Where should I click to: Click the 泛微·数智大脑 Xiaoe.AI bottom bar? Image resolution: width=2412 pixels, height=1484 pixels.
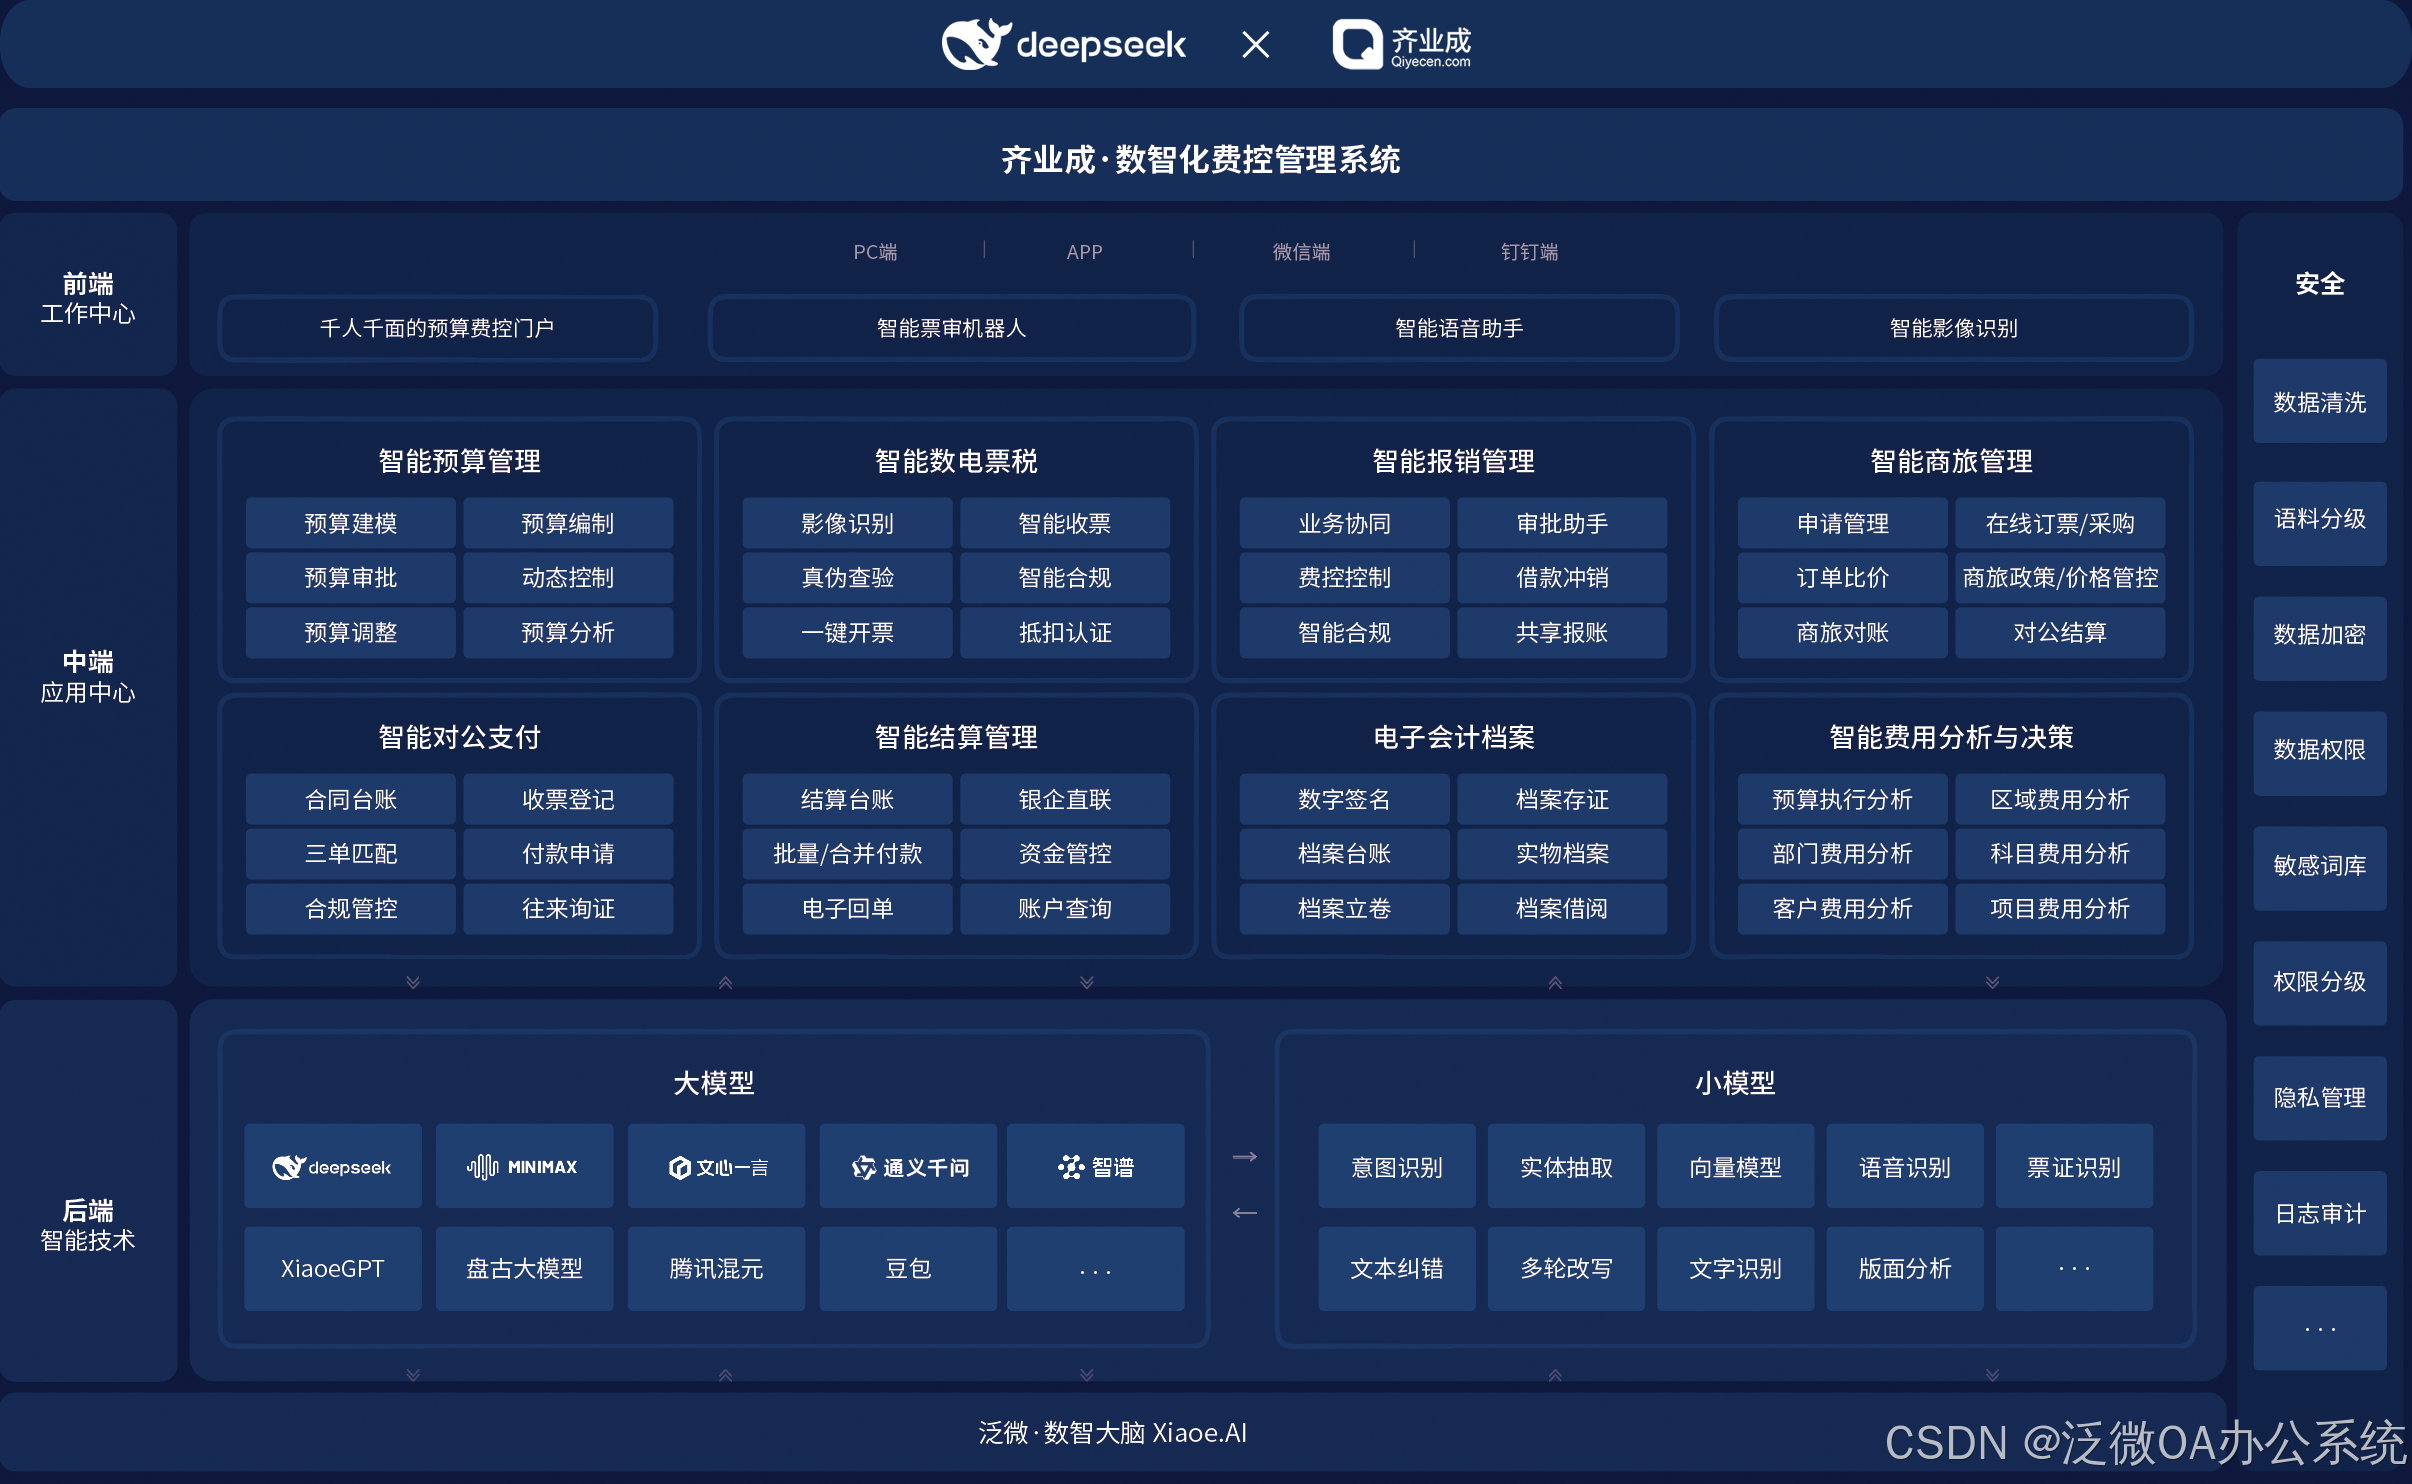tap(1112, 1432)
